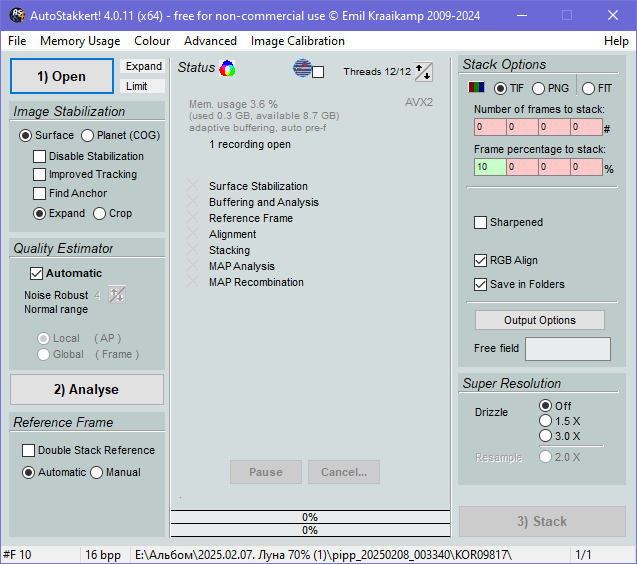Image resolution: width=637 pixels, height=564 pixels.
Task: Choose PNG as output format
Action: click(x=539, y=89)
